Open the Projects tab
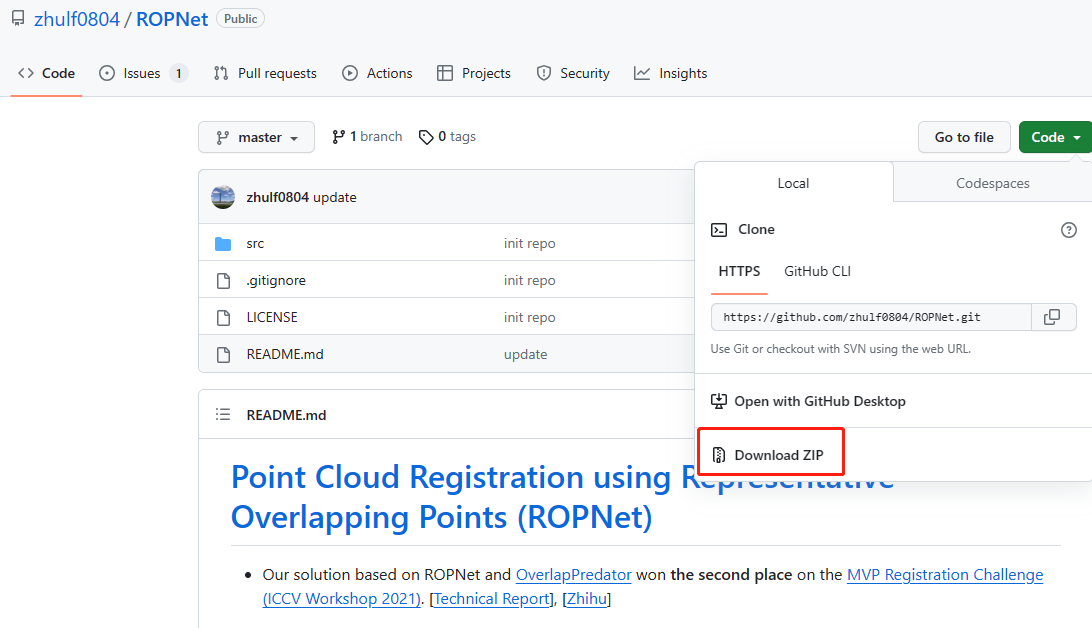Screen dimensions: 1092x628 click(x=474, y=73)
